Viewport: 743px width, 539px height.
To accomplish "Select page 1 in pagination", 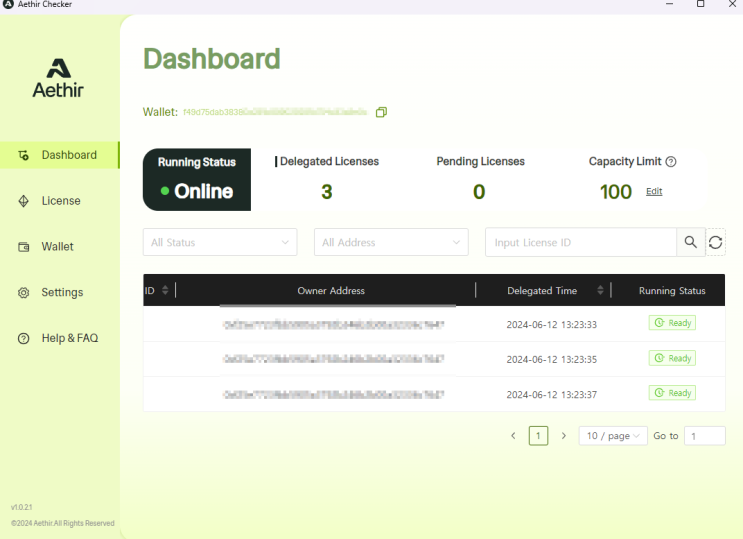I will [538, 436].
